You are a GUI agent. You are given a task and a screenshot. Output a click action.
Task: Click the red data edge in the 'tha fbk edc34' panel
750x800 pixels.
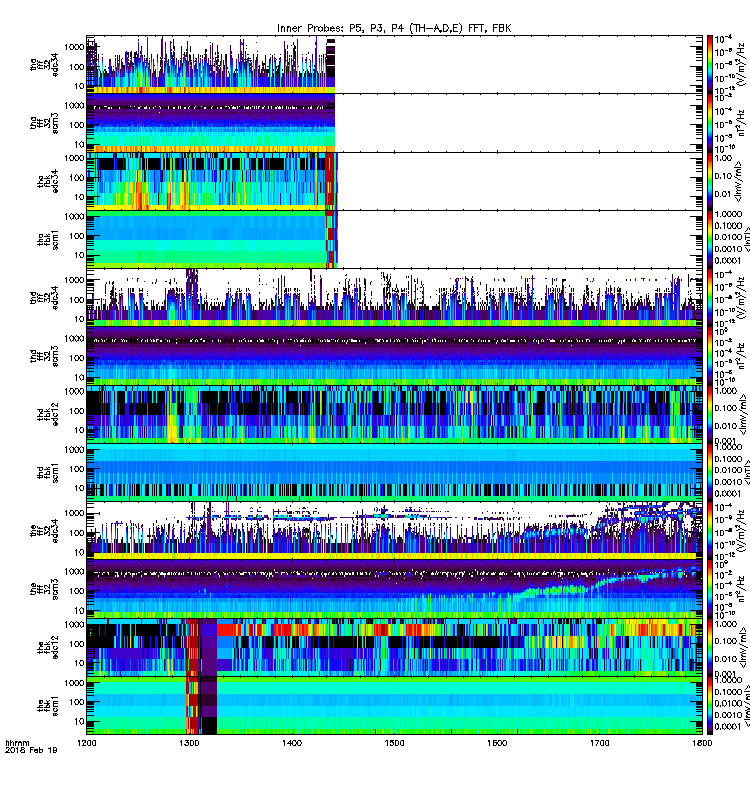pos(331,181)
